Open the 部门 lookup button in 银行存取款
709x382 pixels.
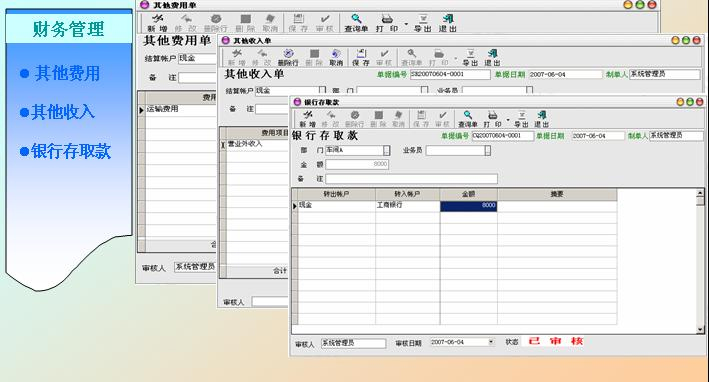387,150
